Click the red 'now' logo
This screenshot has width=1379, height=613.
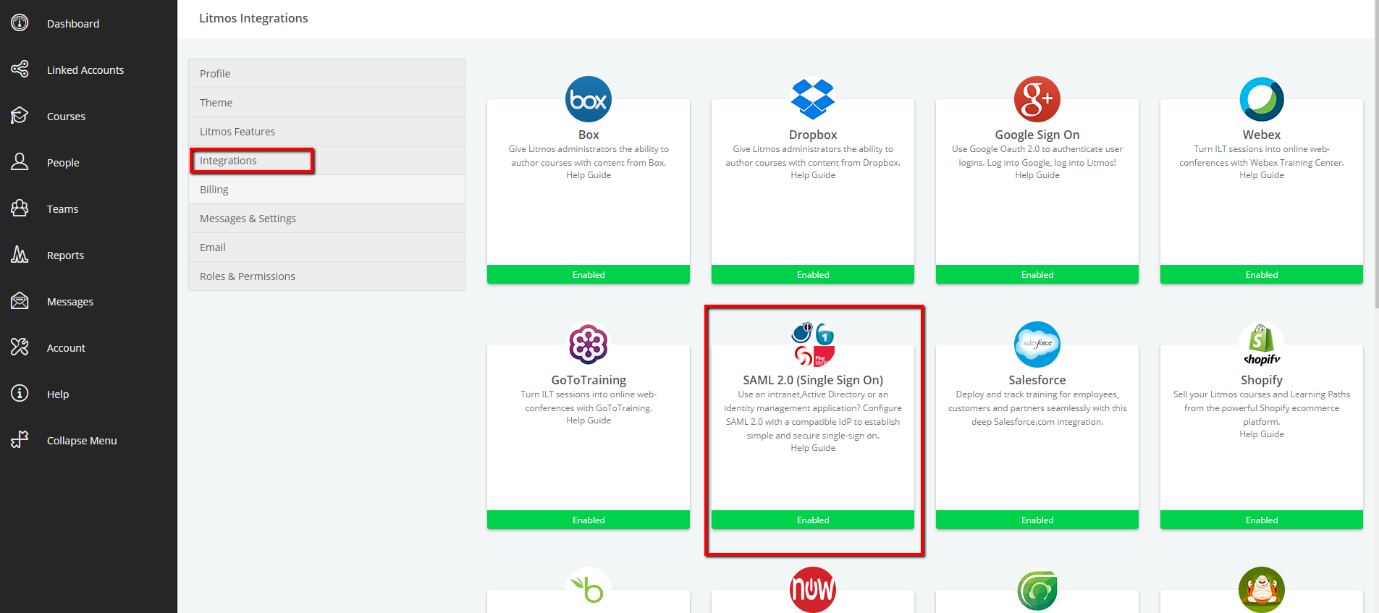[813, 590]
